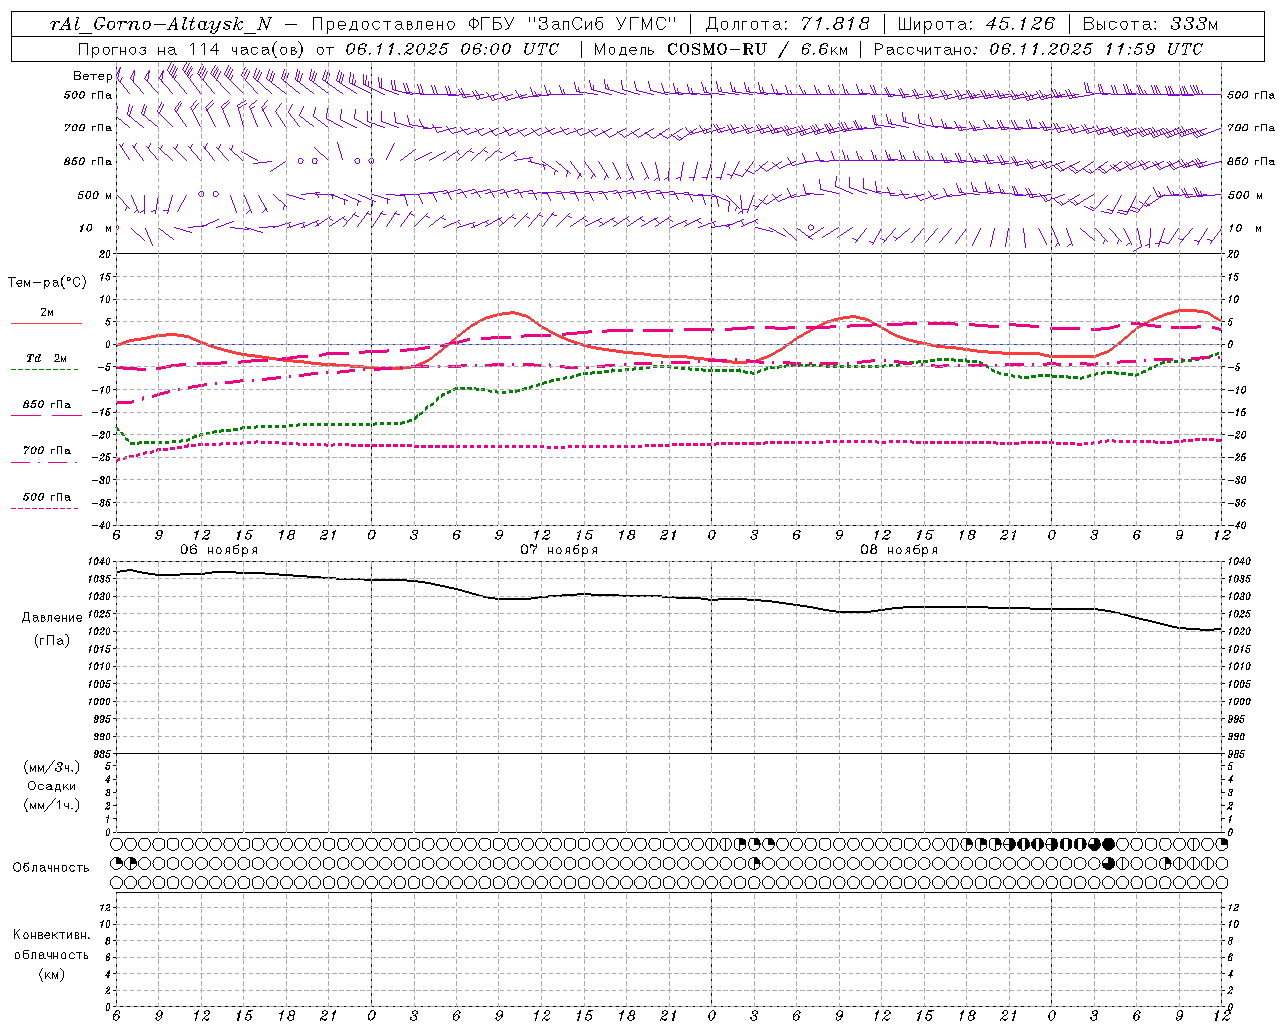Click the 10 м wind level label at left
Image resolution: width=1280 pixels, height=1024 pixels.
(x=96, y=228)
